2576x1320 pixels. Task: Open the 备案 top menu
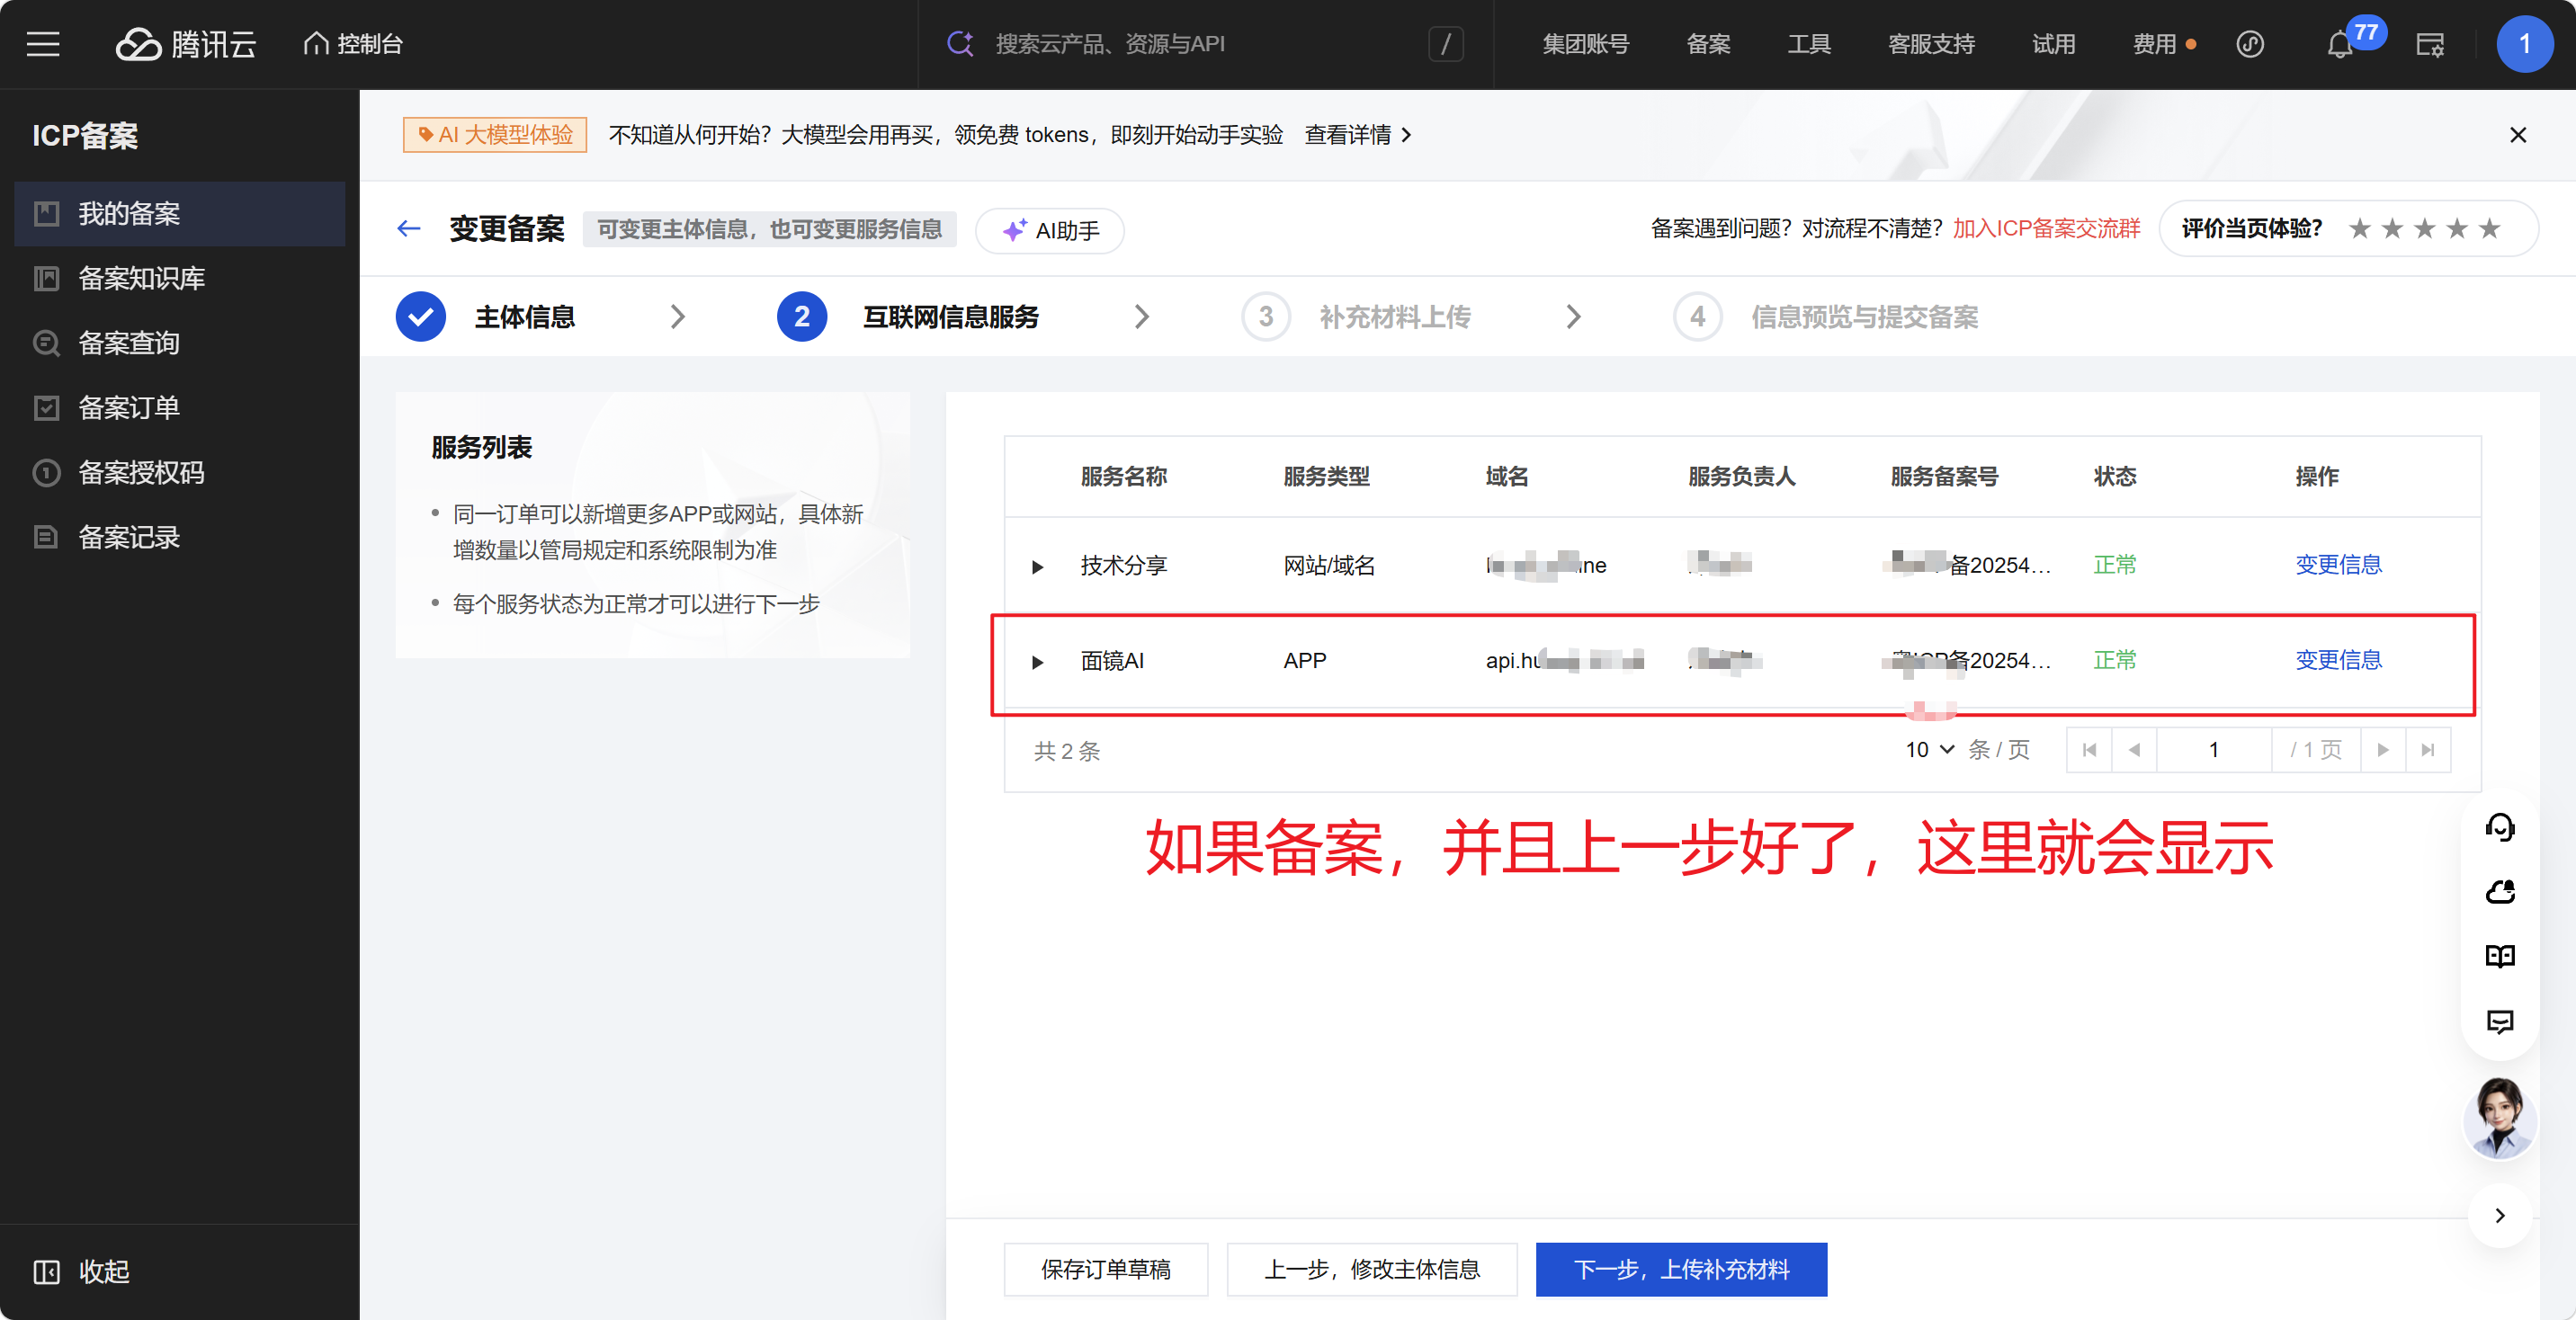click(1708, 44)
